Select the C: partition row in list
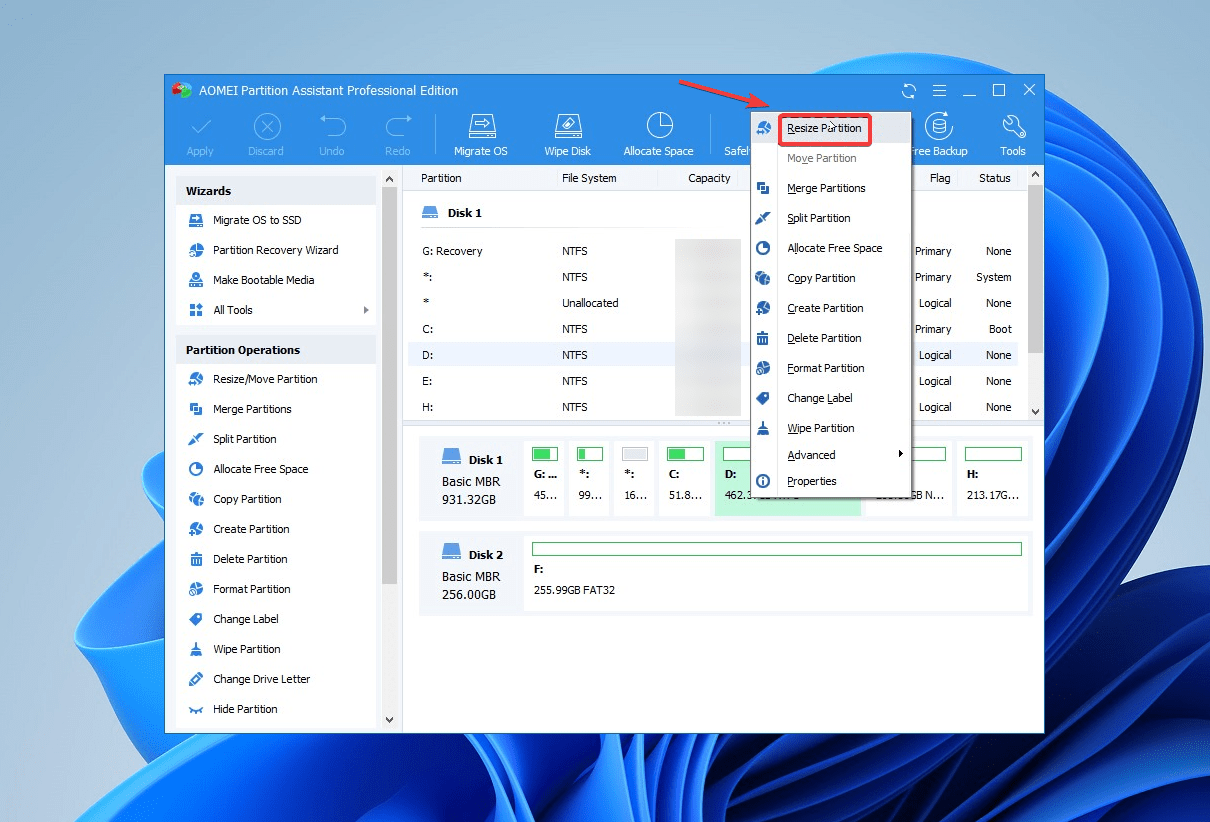This screenshot has height=822, width=1210. click(x=715, y=329)
